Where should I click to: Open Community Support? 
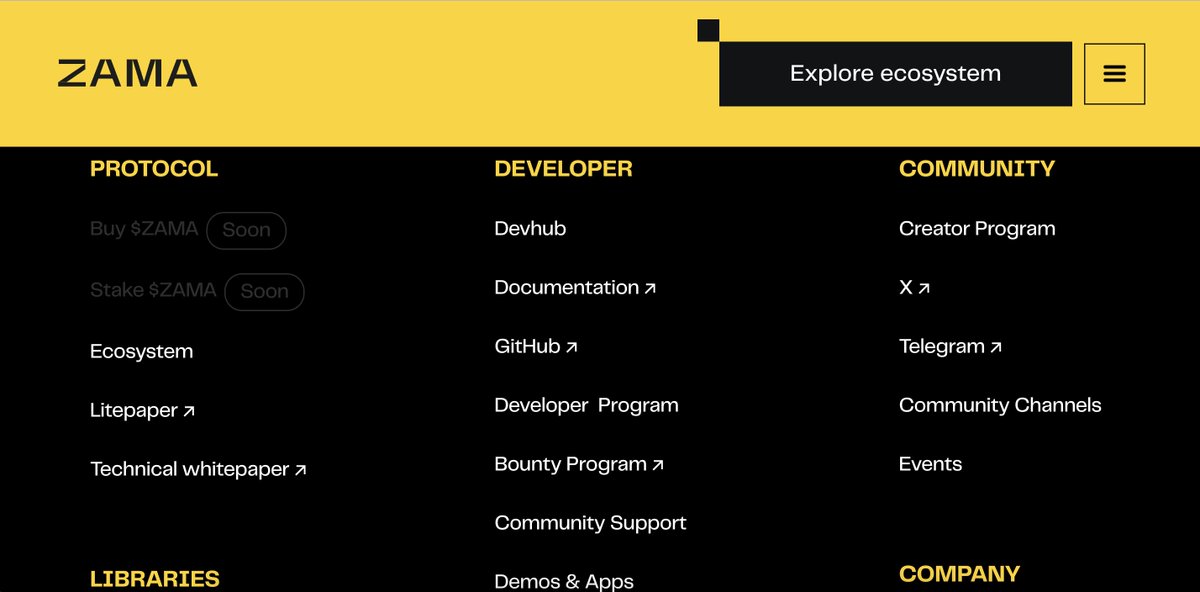590,523
